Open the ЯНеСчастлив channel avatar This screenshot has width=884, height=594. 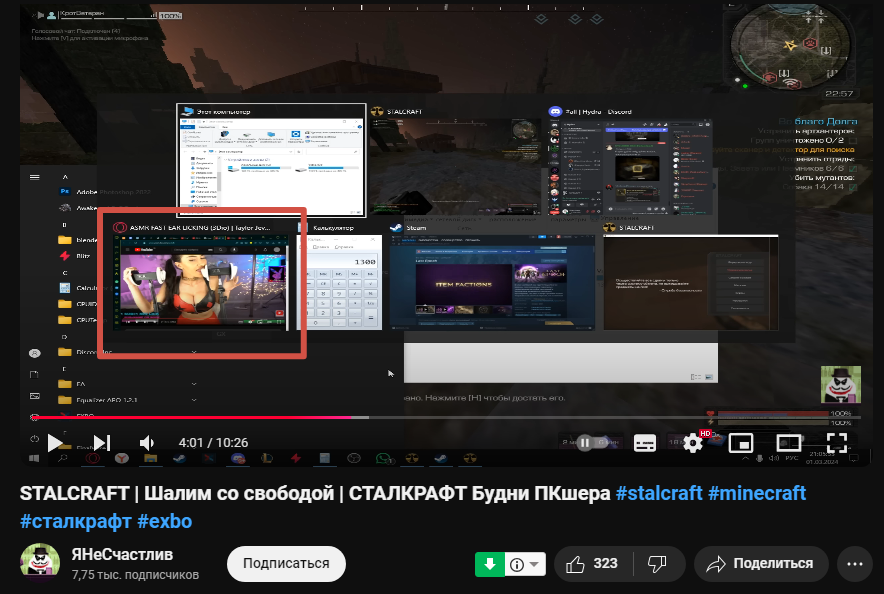39,562
